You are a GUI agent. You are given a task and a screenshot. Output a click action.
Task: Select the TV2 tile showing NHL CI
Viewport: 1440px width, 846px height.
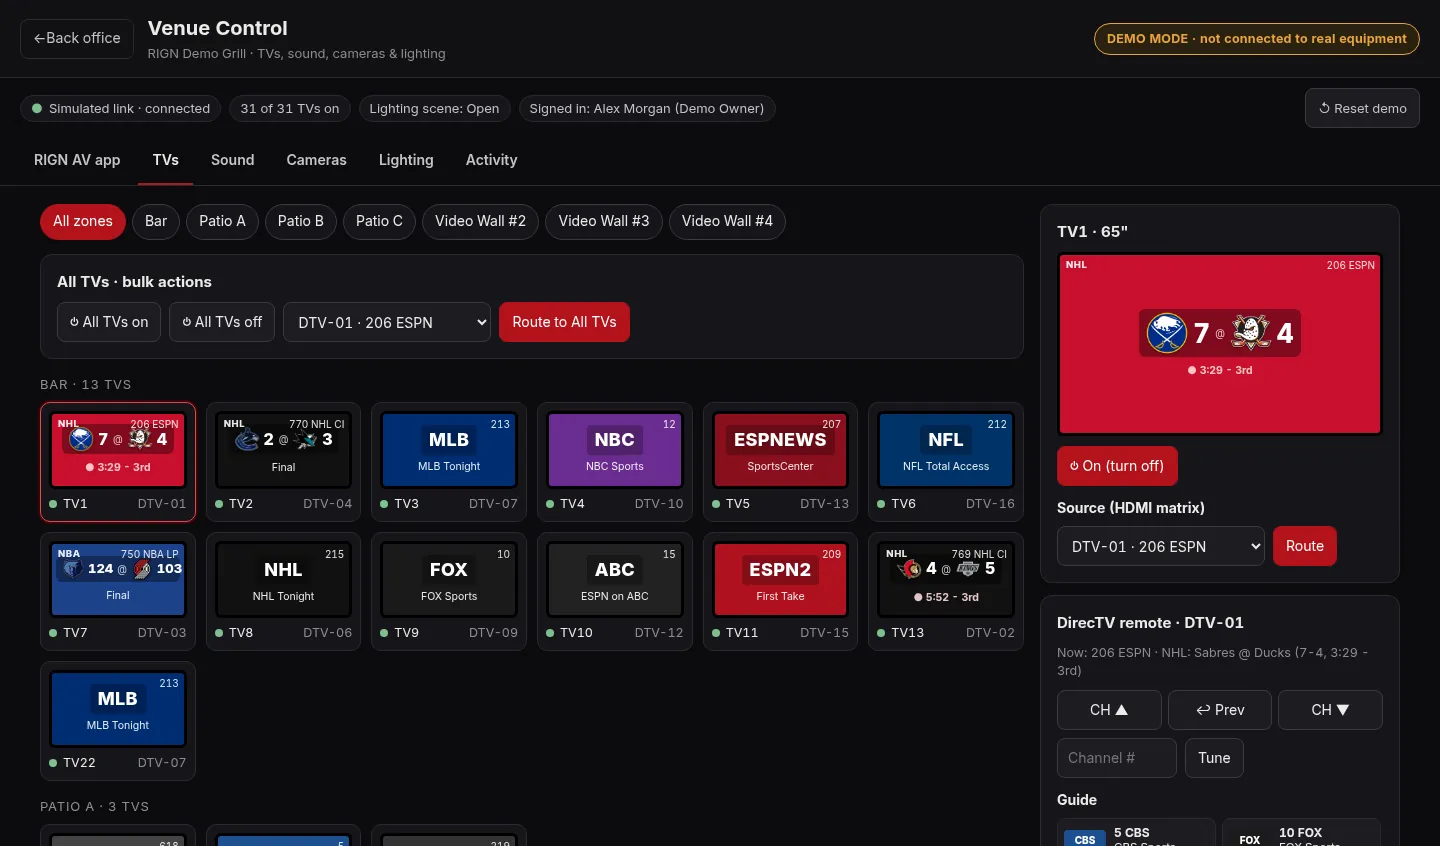[x=284, y=462]
